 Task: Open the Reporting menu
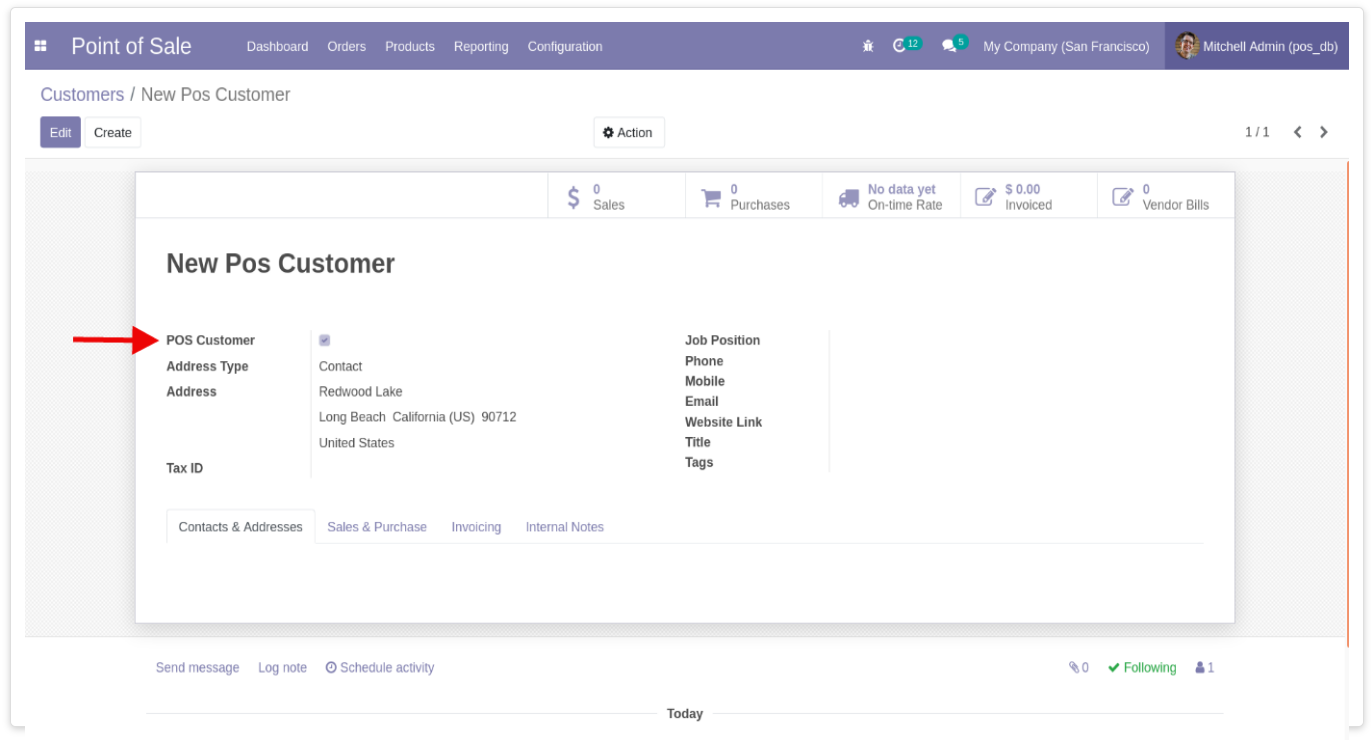pyautogui.click(x=481, y=47)
